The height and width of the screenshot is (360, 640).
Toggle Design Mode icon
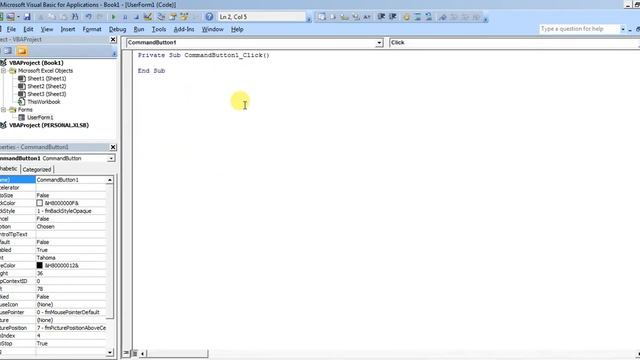click(x=148, y=17)
